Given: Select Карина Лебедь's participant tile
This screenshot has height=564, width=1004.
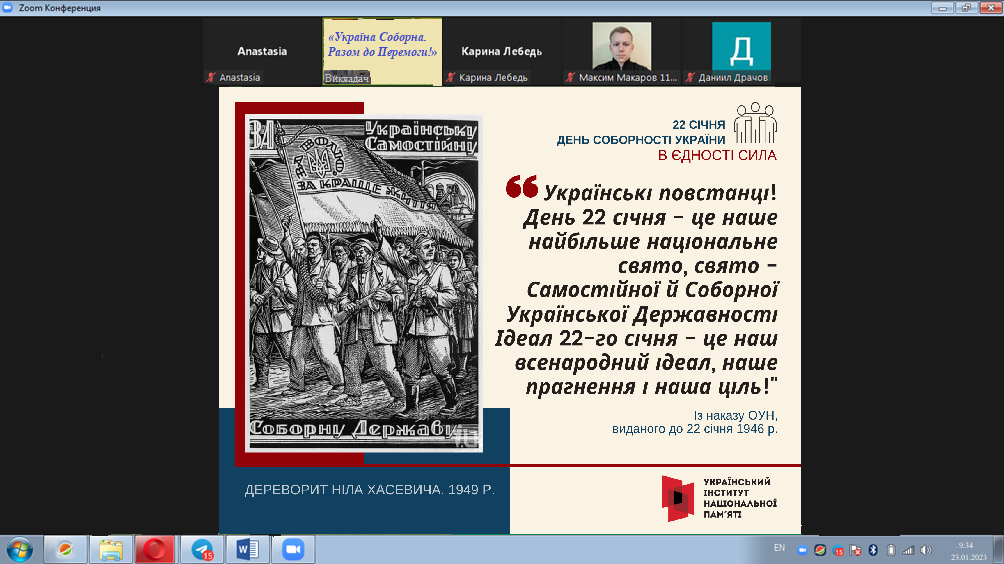Looking at the screenshot, I should click(x=501, y=52).
